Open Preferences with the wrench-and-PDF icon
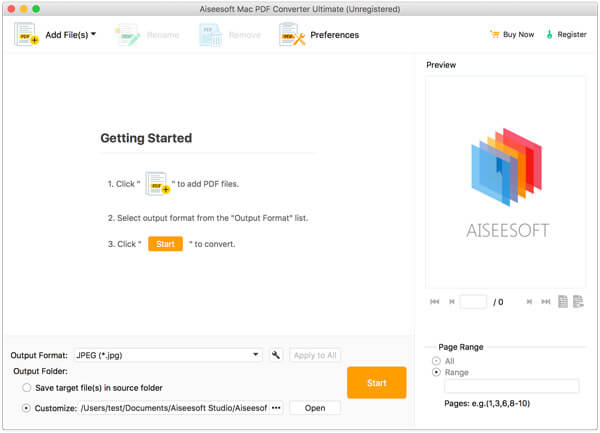 292,34
